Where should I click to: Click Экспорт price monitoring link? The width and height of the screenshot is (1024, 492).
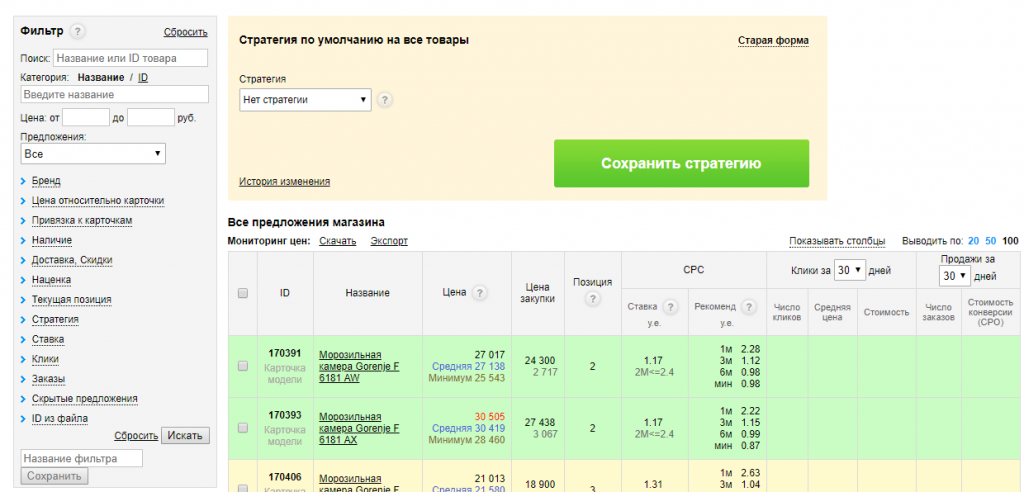coord(389,240)
